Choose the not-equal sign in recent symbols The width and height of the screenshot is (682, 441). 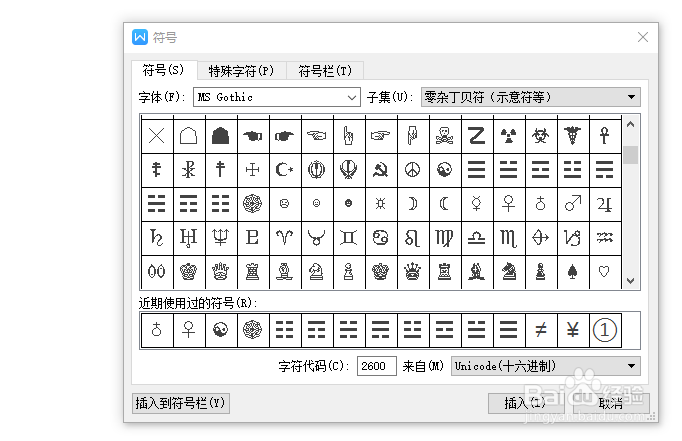tap(541, 330)
